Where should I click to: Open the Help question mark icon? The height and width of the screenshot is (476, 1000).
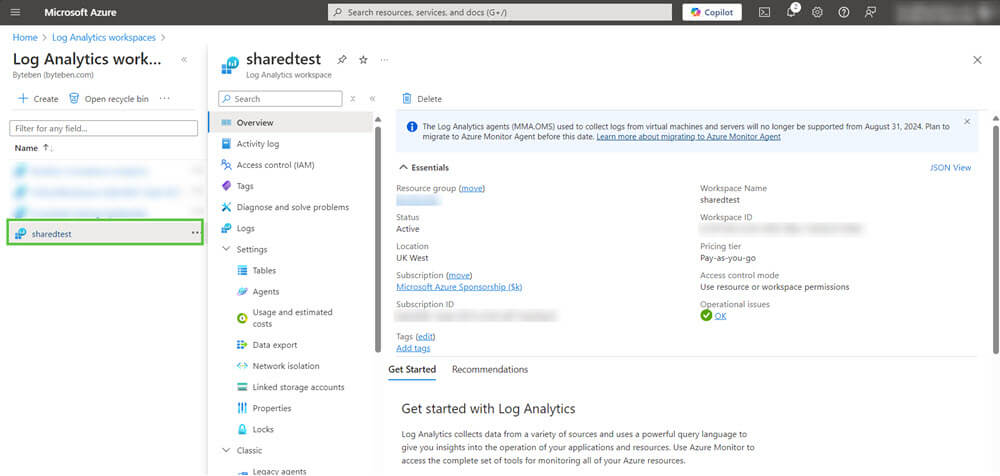pos(844,12)
